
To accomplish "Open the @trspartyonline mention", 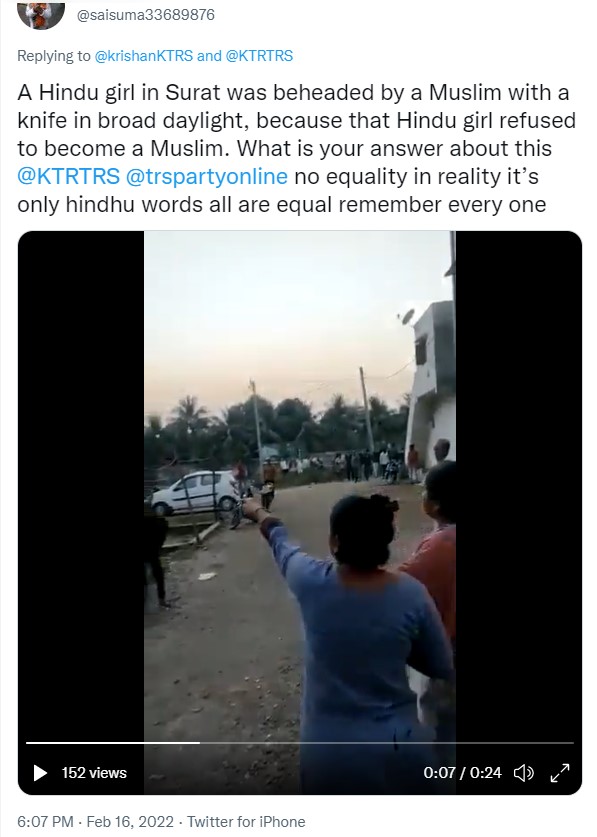I will [x=206, y=176].
